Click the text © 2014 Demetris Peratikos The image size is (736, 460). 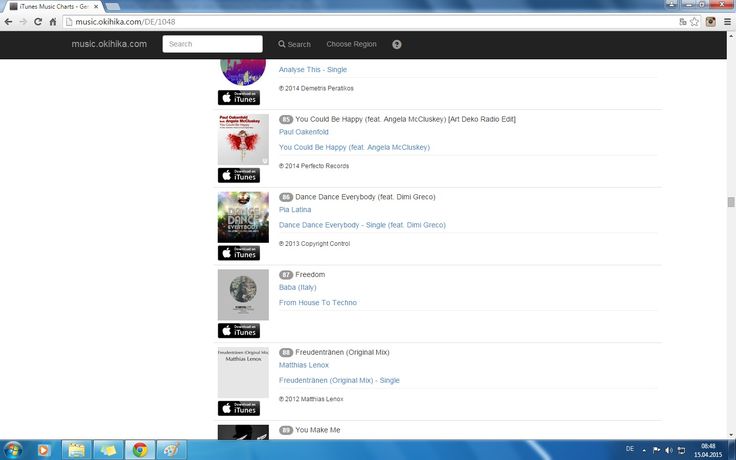click(x=316, y=88)
